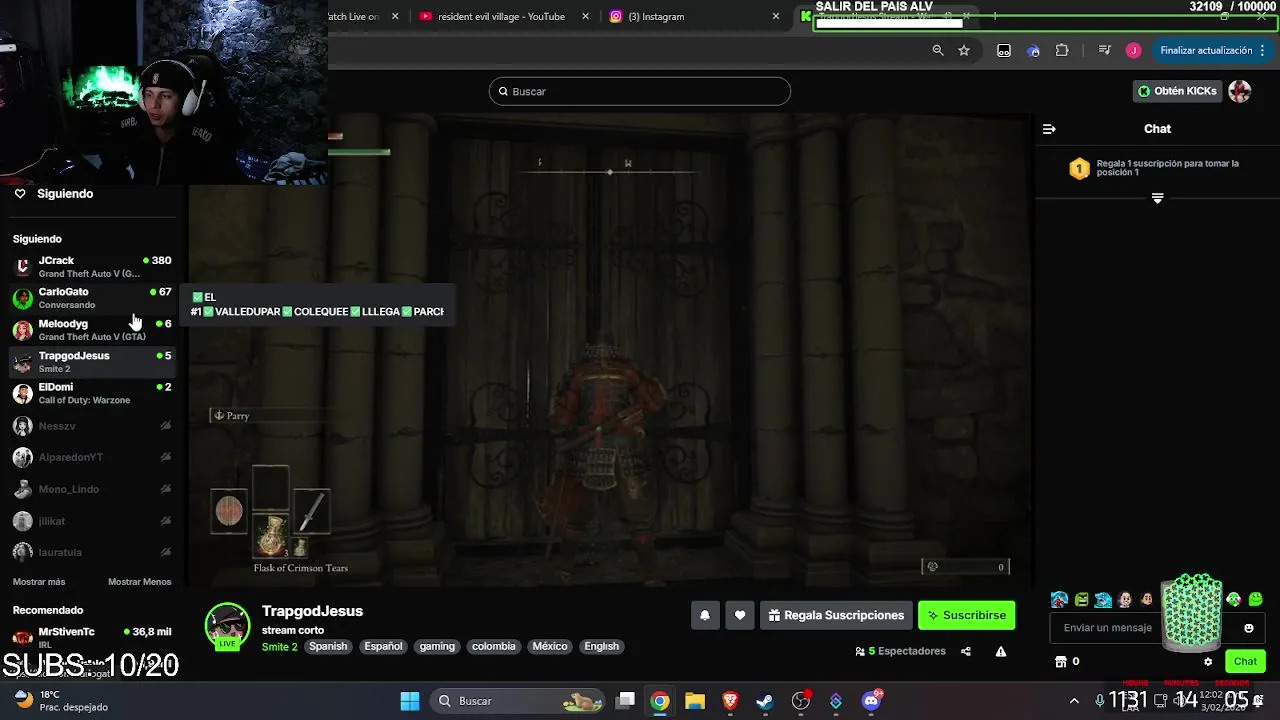Click the Suscribirse button
Viewport: 1280px width, 720px height.
967,615
